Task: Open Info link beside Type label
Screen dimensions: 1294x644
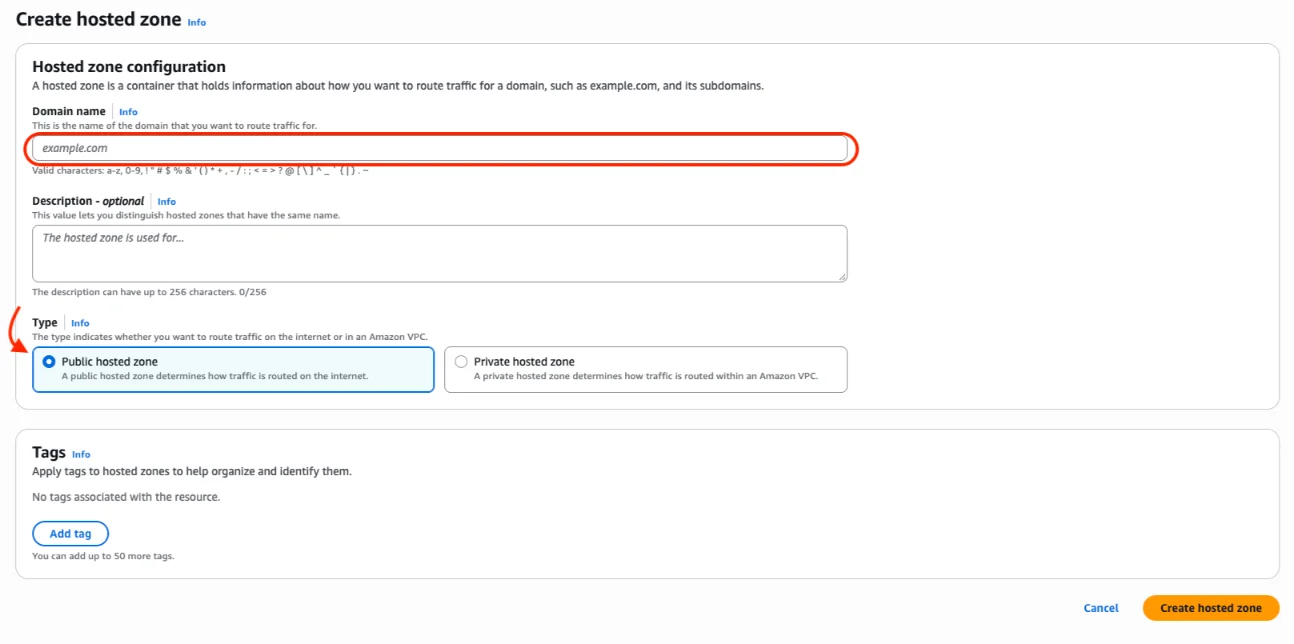Action: [x=80, y=323]
